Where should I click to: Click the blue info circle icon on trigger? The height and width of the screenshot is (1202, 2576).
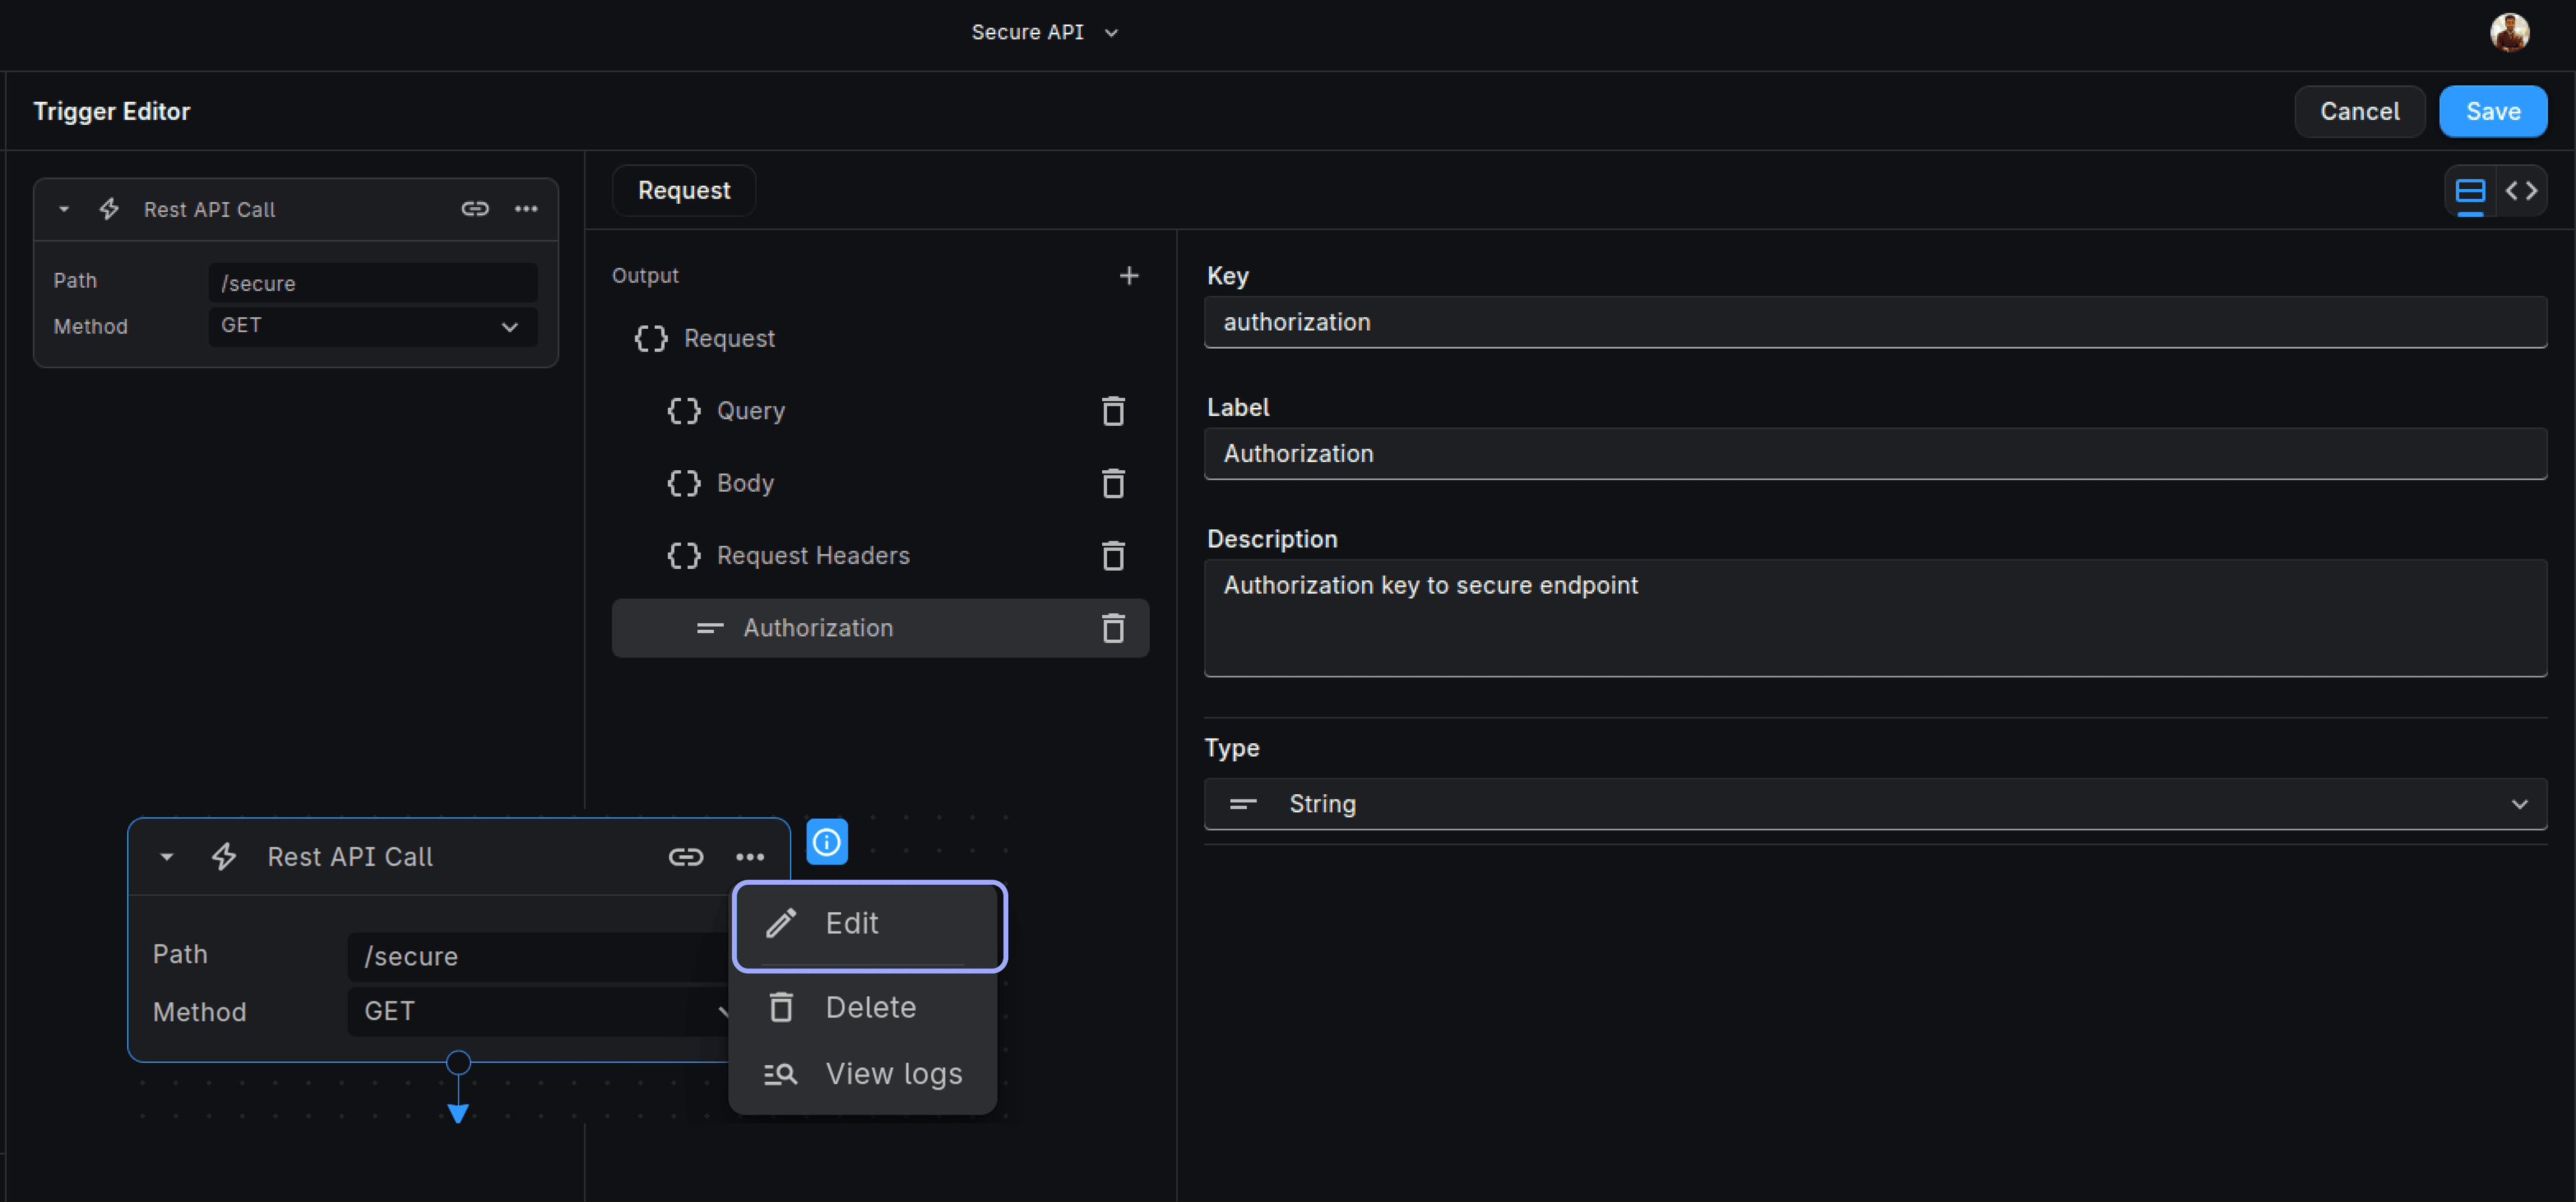click(x=824, y=842)
